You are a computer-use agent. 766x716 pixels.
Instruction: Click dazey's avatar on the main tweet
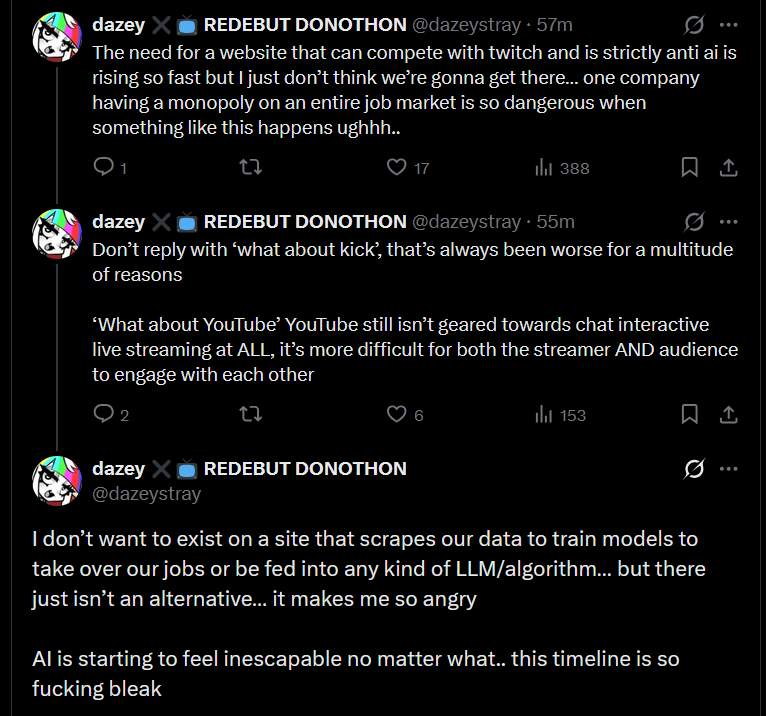pos(57,481)
